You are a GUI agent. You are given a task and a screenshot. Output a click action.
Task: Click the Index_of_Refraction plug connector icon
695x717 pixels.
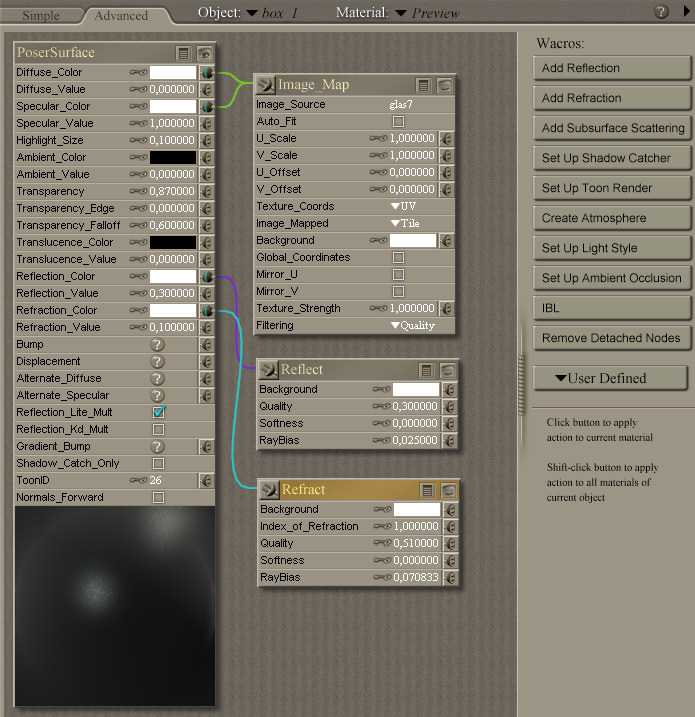pyautogui.click(x=450, y=527)
